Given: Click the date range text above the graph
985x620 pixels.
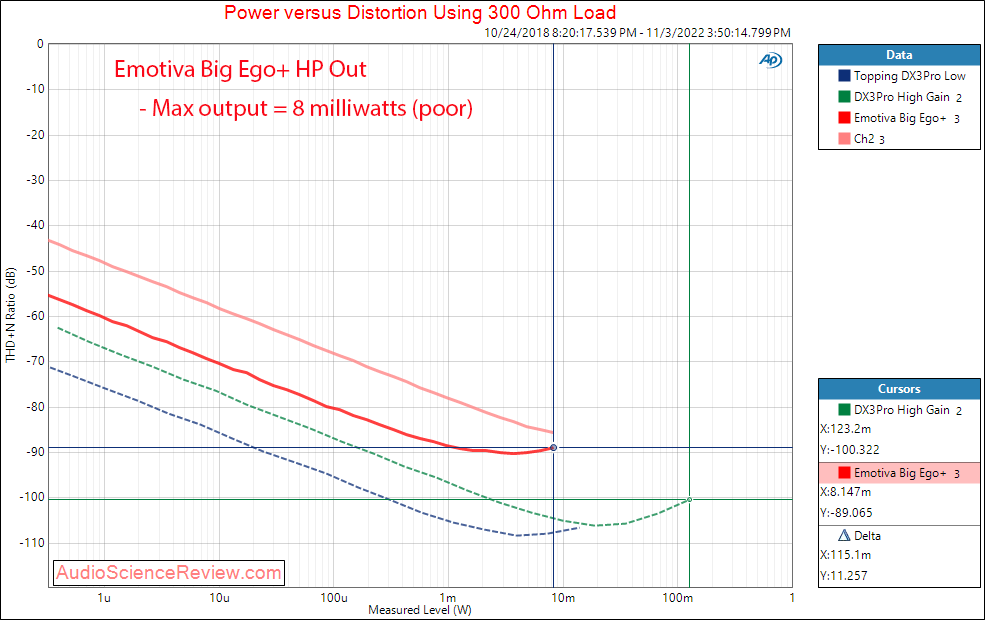Looking at the screenshot, I should tap(637, 32).
